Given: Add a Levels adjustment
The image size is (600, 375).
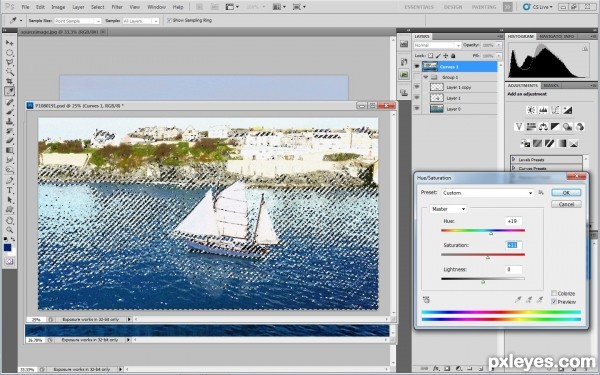Looking at the screenshot, I should pos(543,110).
